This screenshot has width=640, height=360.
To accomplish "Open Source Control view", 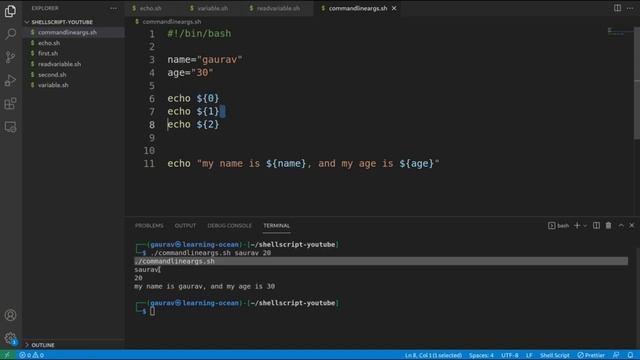I will (x=11, y=57).
